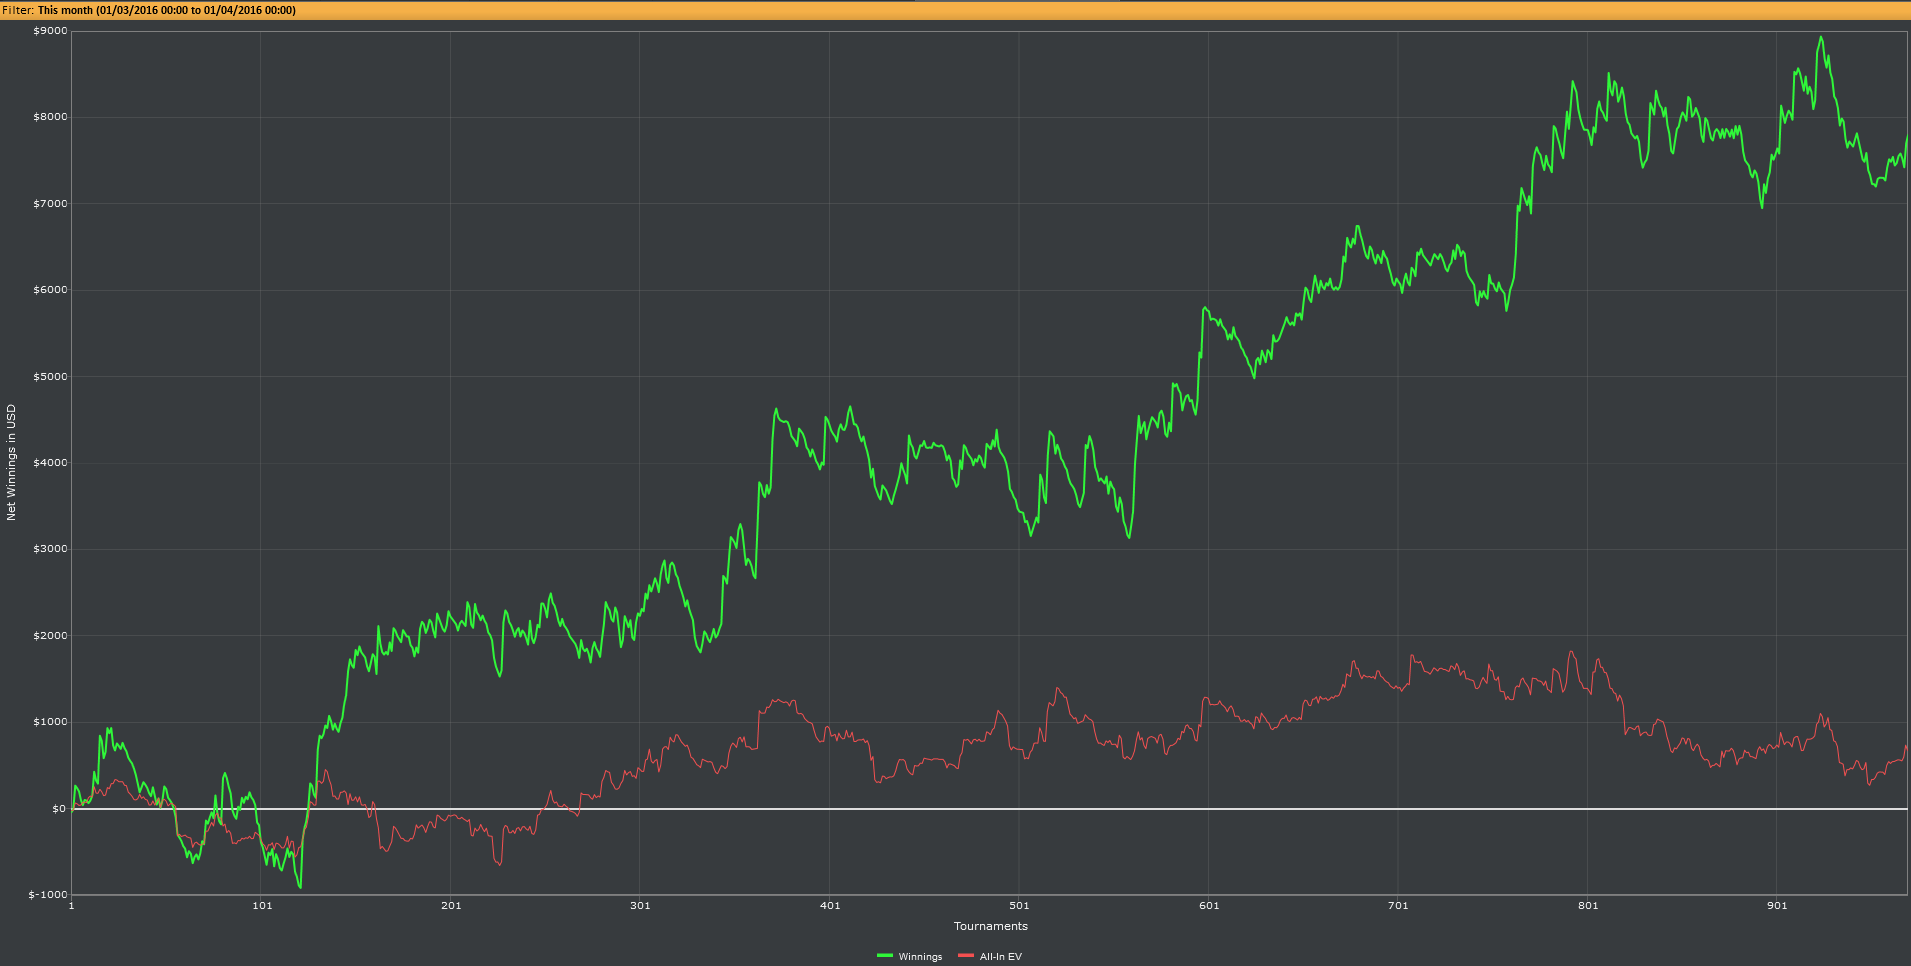This screenshot has width=1911, height=966.
Task: Click the $8000 y-axis label
Action: point(50,117)
